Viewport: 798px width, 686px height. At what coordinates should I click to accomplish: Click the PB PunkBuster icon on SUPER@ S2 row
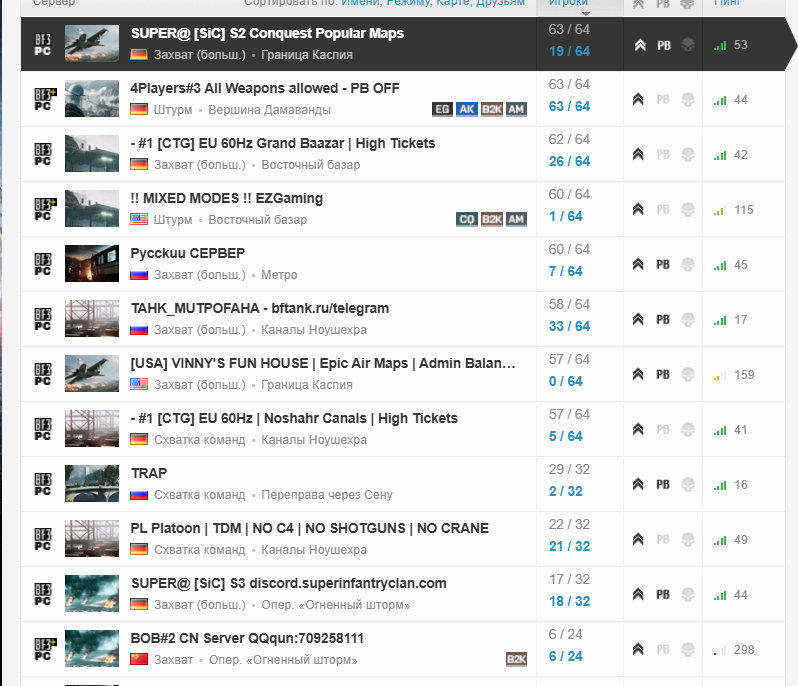[664, 45]
